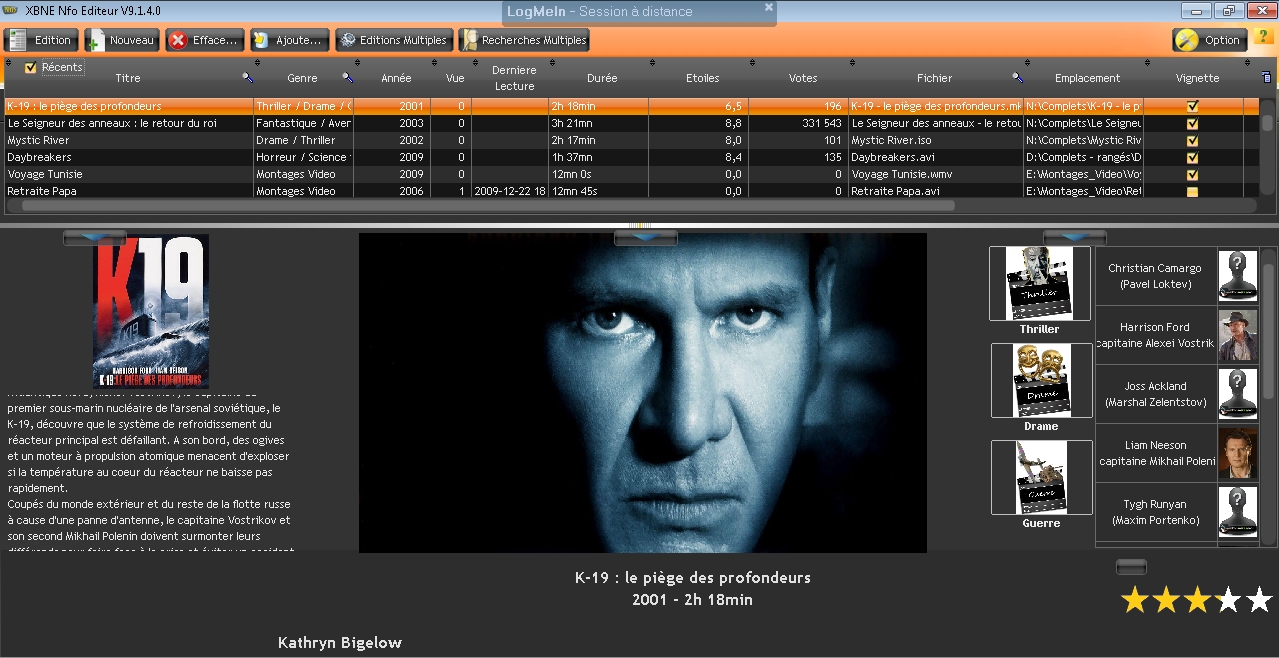Collapse the cast panel with its arrow handle
The height and width of the screenshot is (658, 1279).
click(x=1074, y=238)
